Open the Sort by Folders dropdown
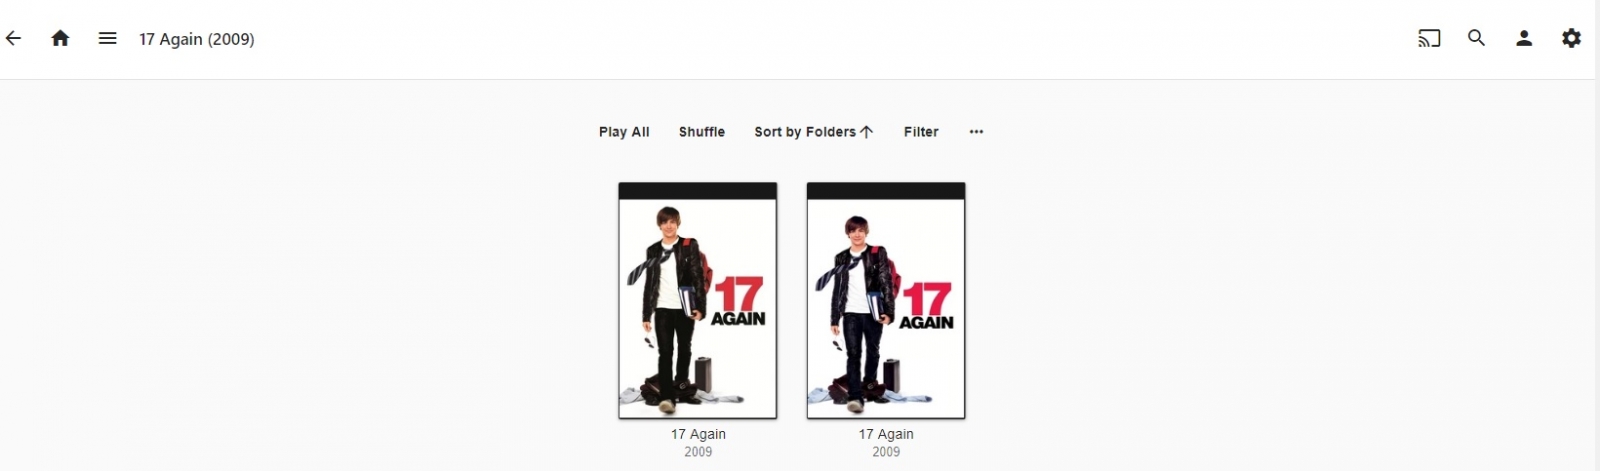The height and width of the screenshot is (471, 1600). pos(814,132)
